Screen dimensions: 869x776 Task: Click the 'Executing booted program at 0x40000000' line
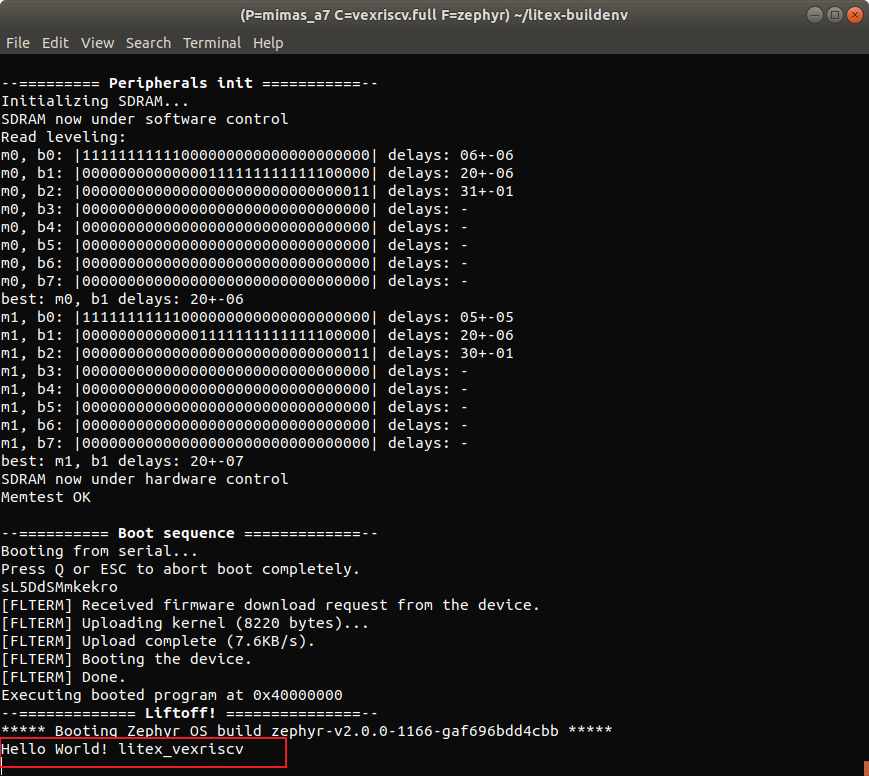point(171,695)
